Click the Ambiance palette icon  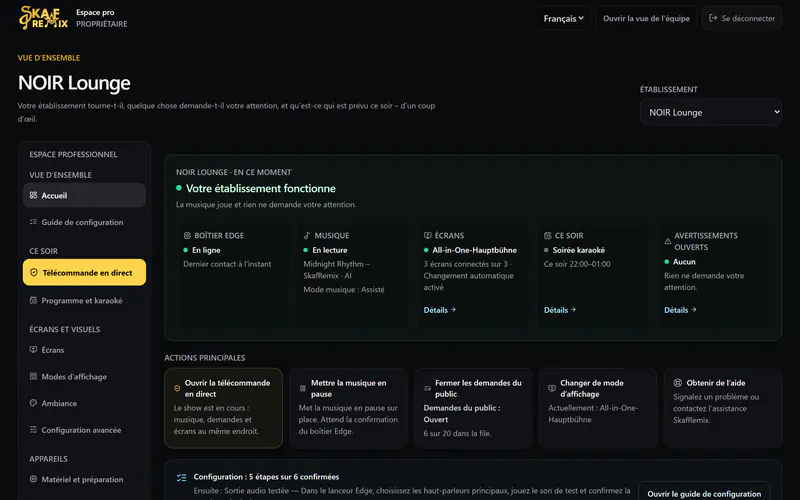tap(33, 403)
